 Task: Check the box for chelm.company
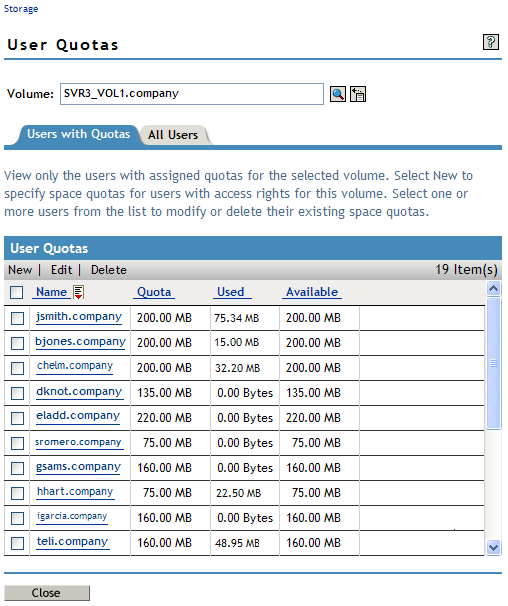tap(17, 368)
